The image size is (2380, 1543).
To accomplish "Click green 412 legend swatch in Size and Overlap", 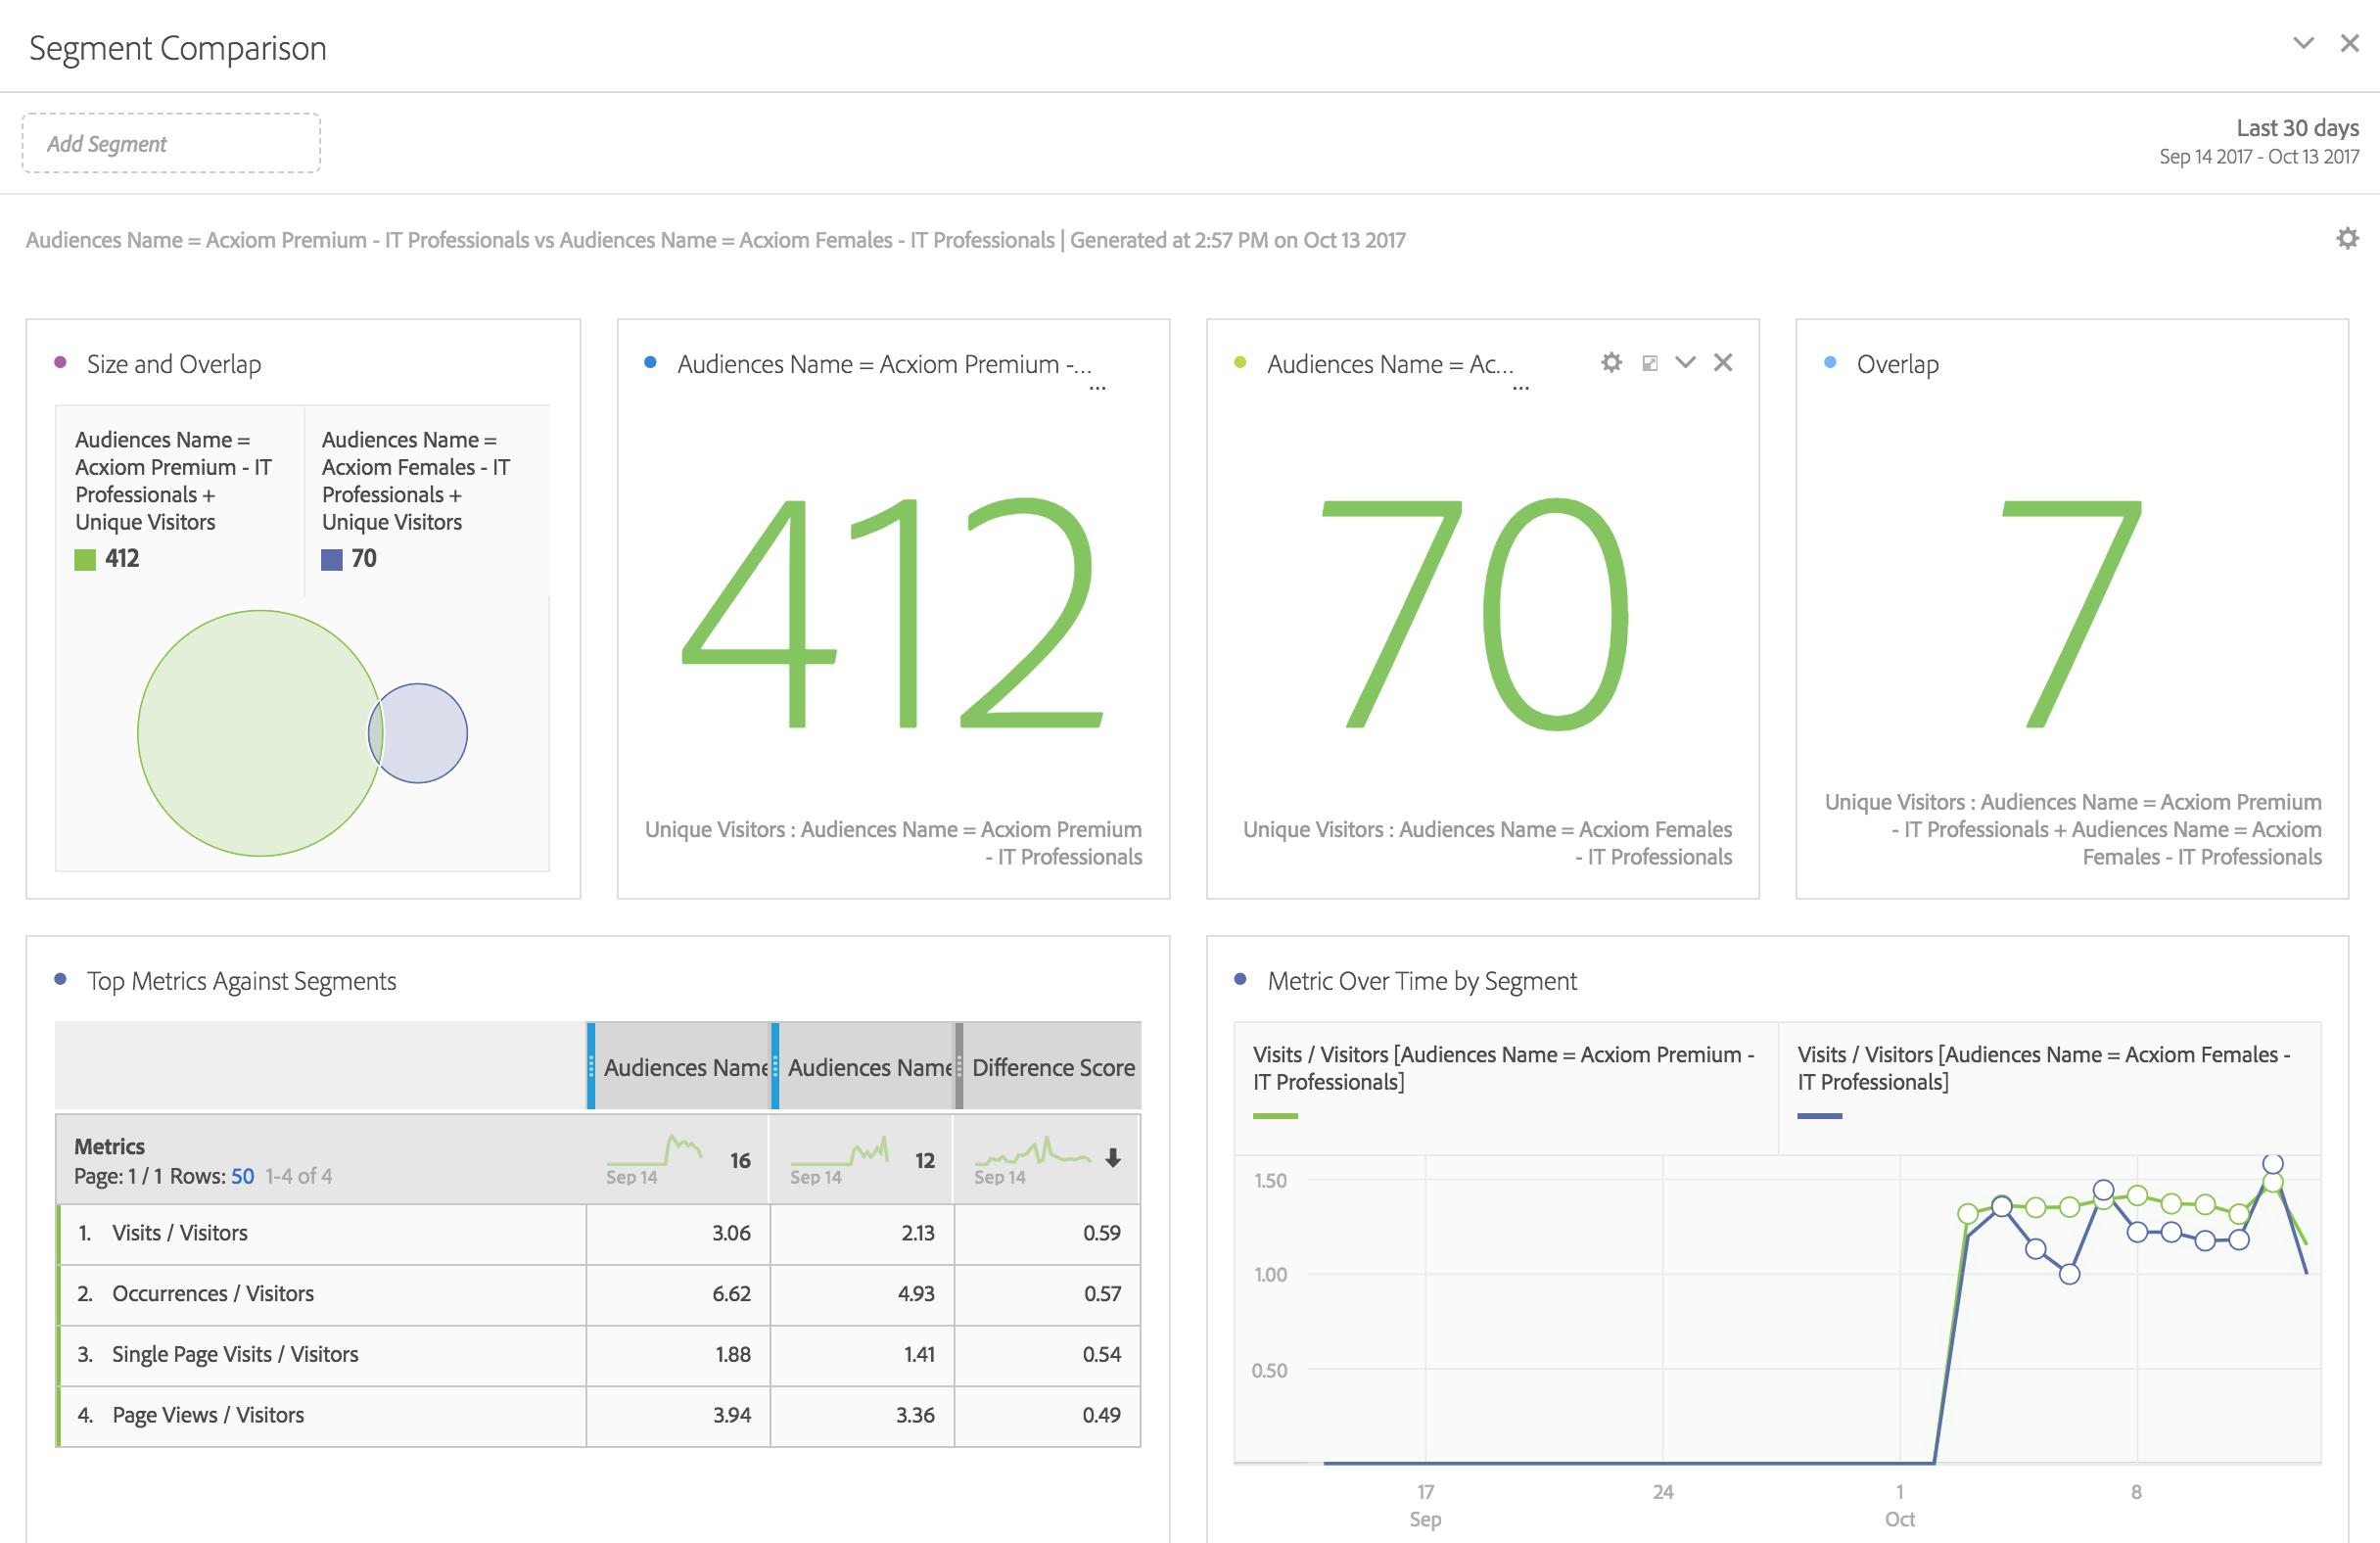I will [85, 560].
